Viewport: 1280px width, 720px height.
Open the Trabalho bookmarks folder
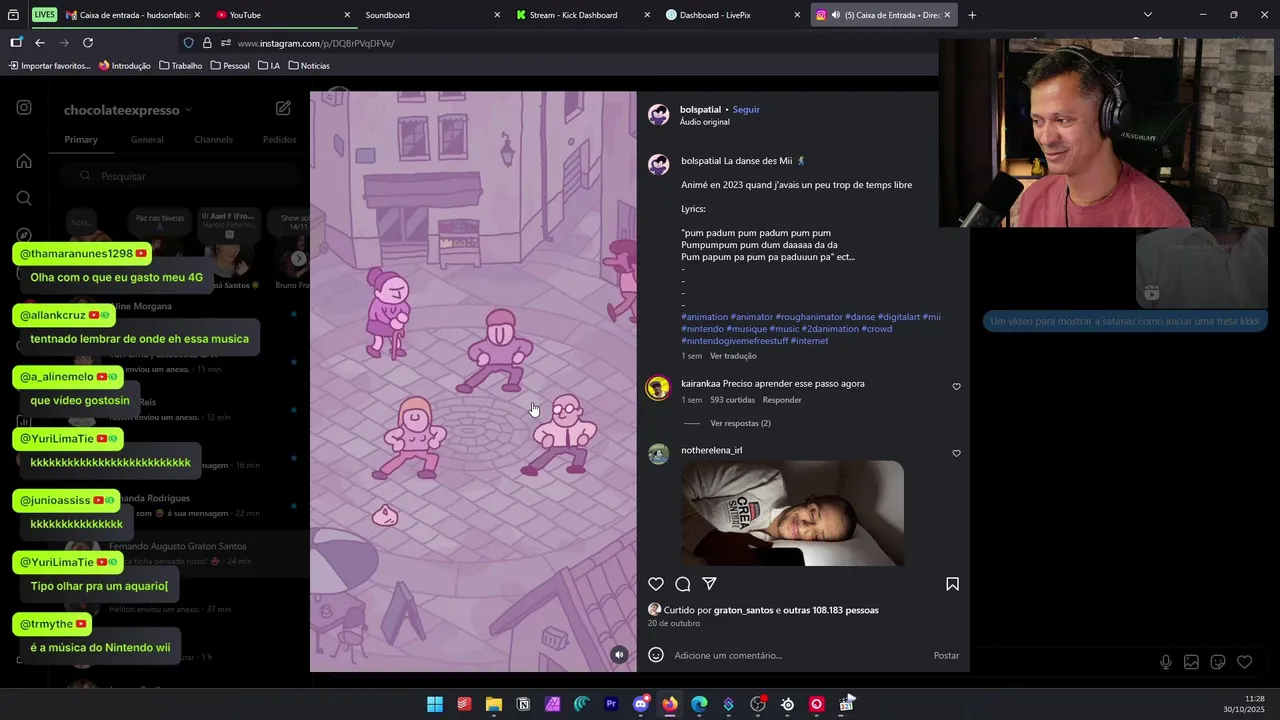pos(181,66)
